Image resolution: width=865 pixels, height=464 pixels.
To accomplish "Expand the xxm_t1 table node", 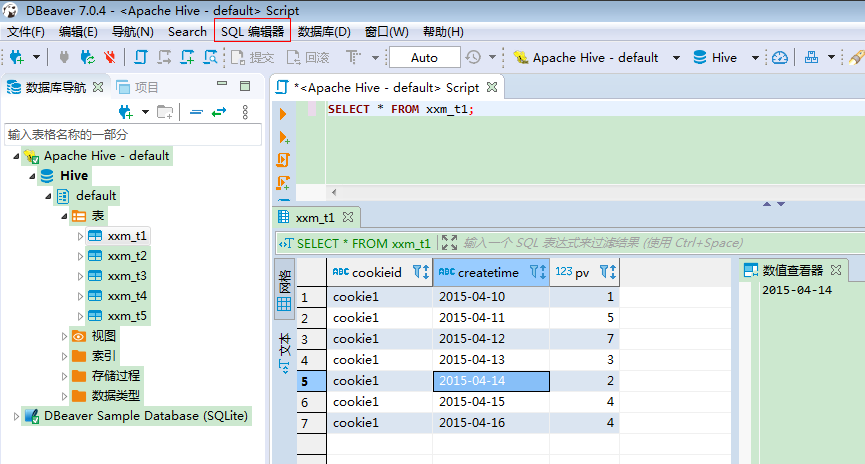I will (80, 236).
